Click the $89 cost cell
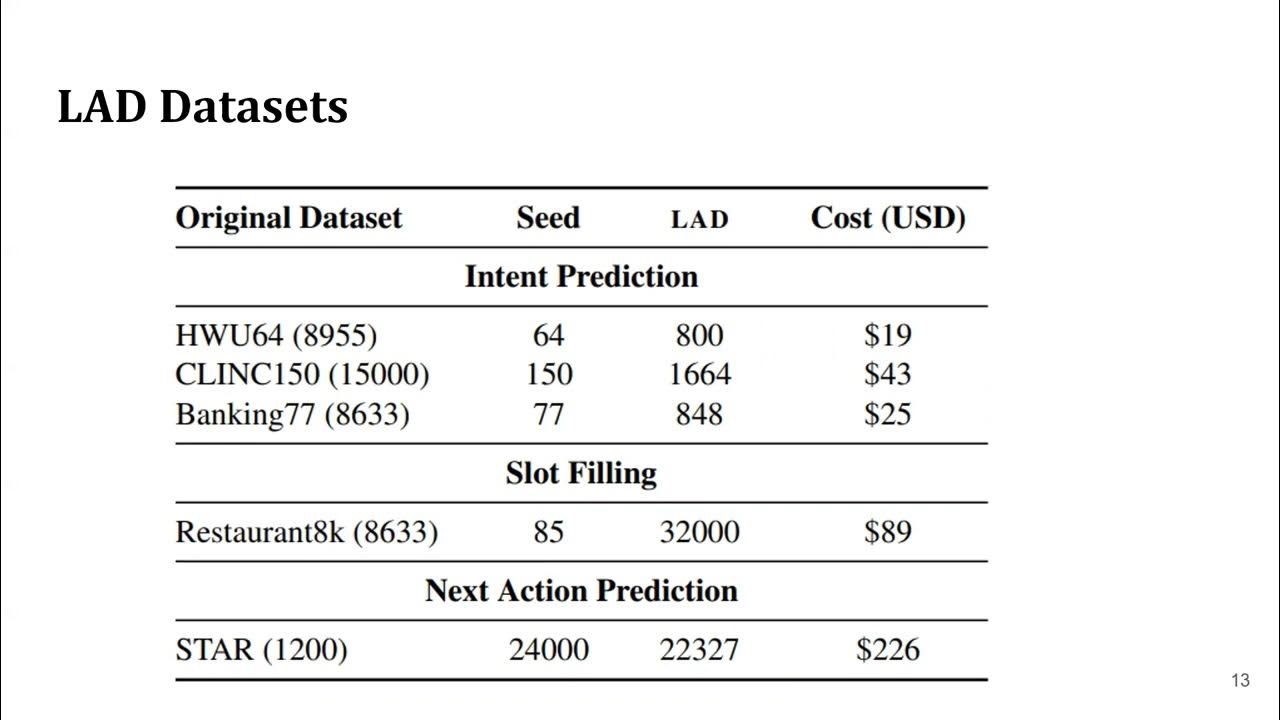Screen dimensions: 1280x720 pos(888,532)
